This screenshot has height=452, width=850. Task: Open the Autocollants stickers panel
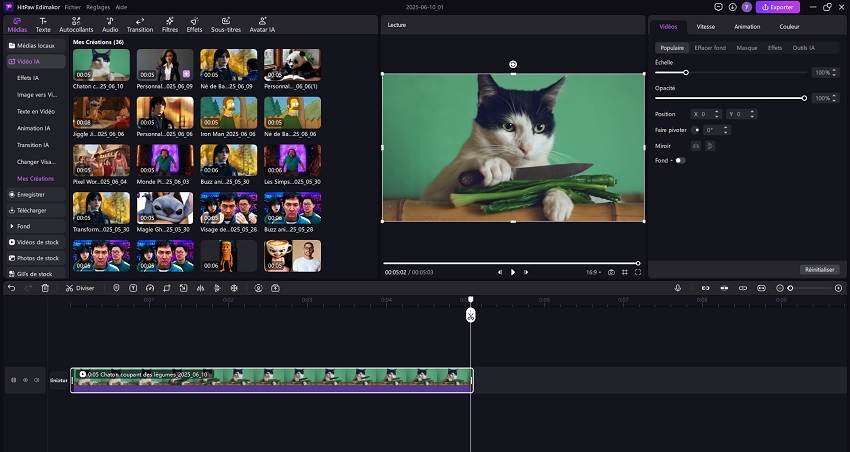point(76,25)
